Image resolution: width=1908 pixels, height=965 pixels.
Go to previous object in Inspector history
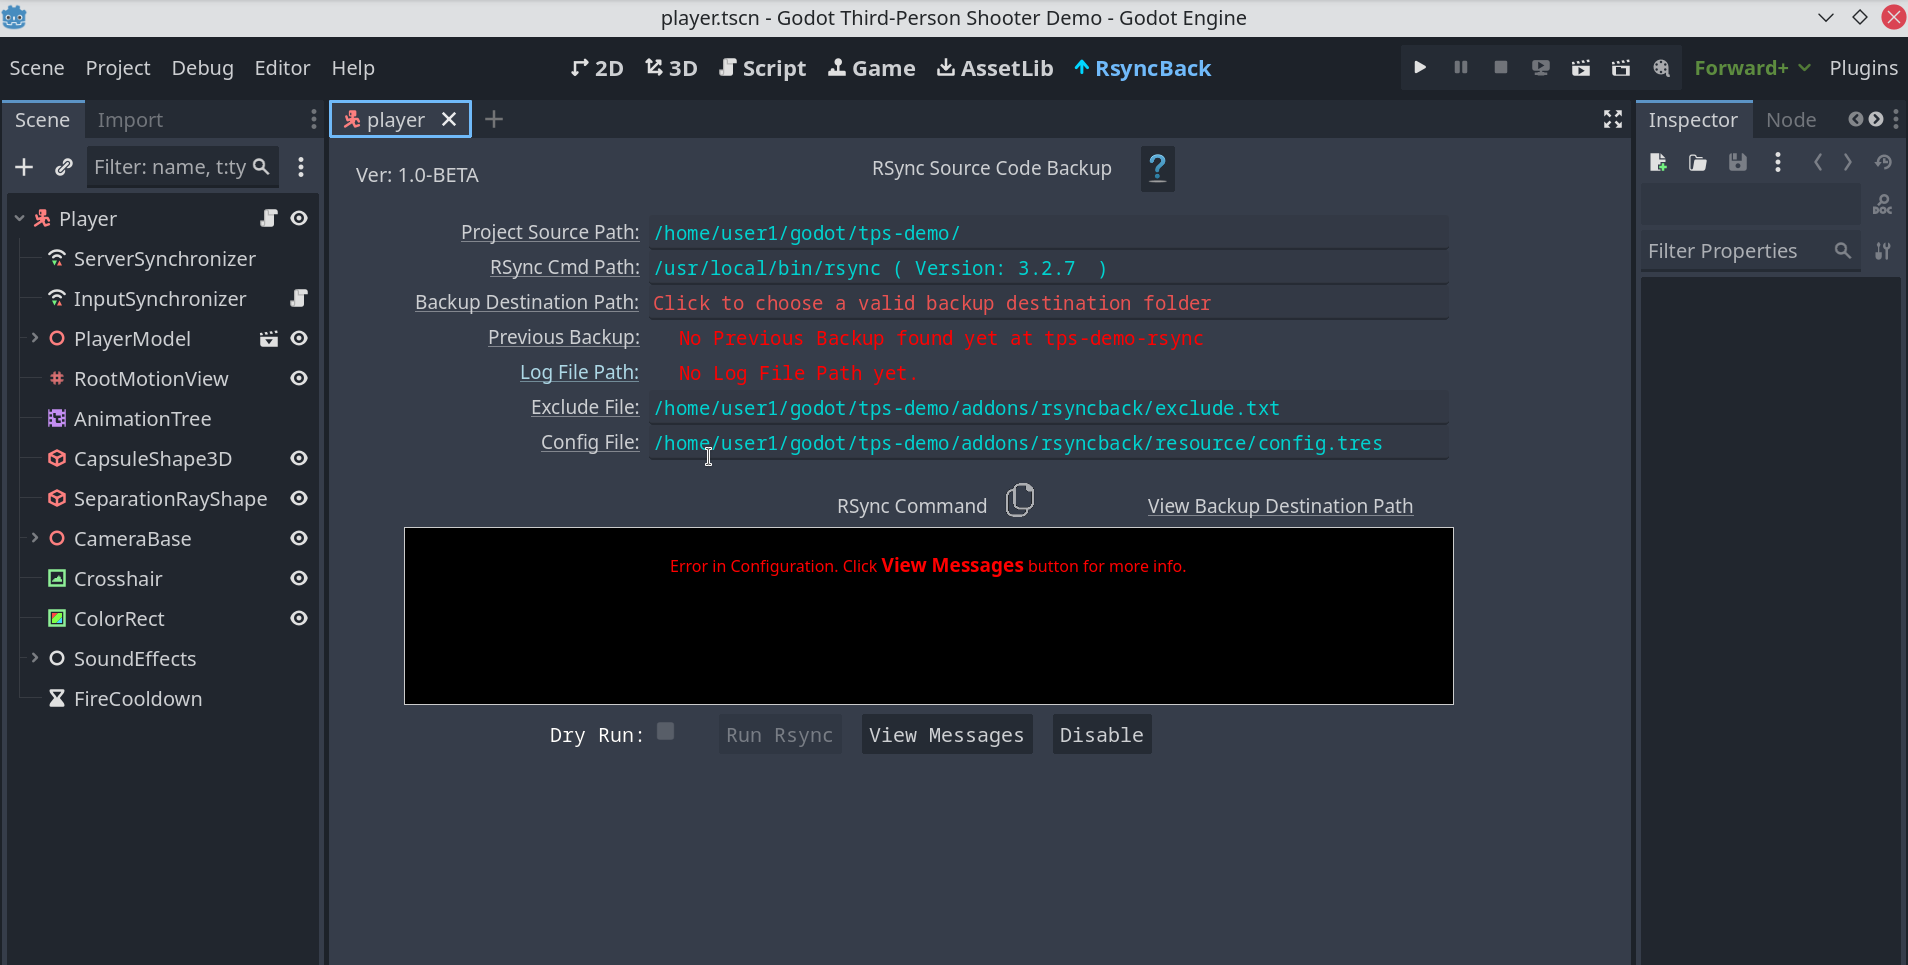(1818, 162)
